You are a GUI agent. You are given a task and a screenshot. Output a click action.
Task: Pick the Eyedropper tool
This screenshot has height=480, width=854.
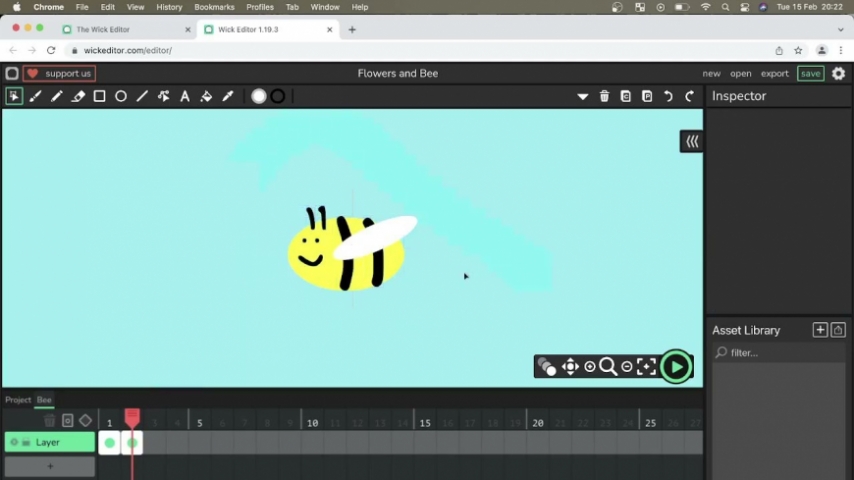point(228,97)
